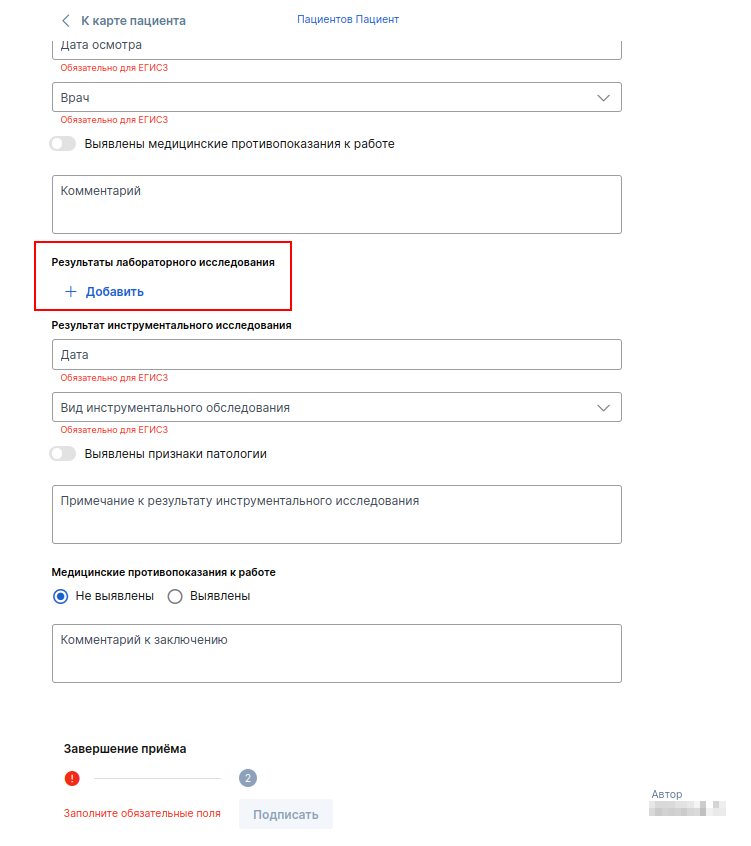Open the Пациентов Пациент link
The image size is (751, 846).
[x=348, y=19]
